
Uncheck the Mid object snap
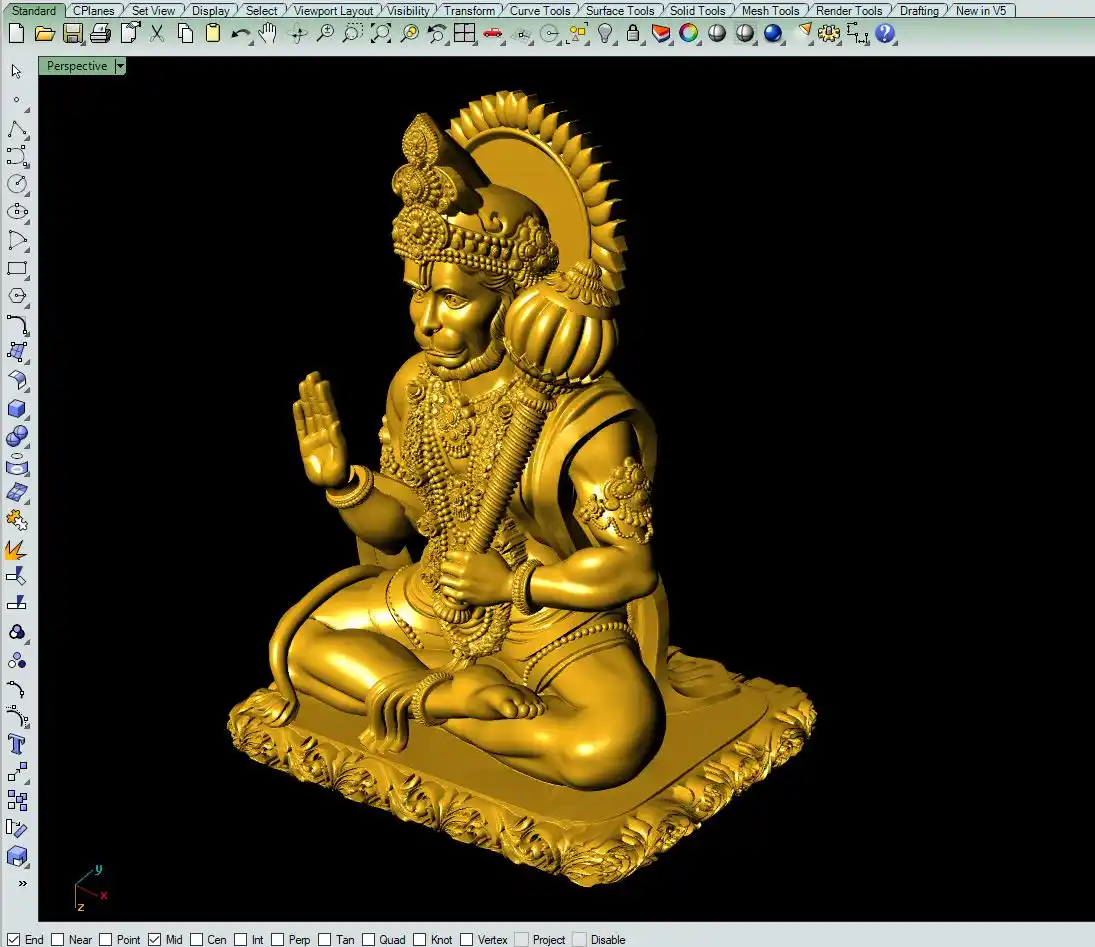click(x=154, y=939)
